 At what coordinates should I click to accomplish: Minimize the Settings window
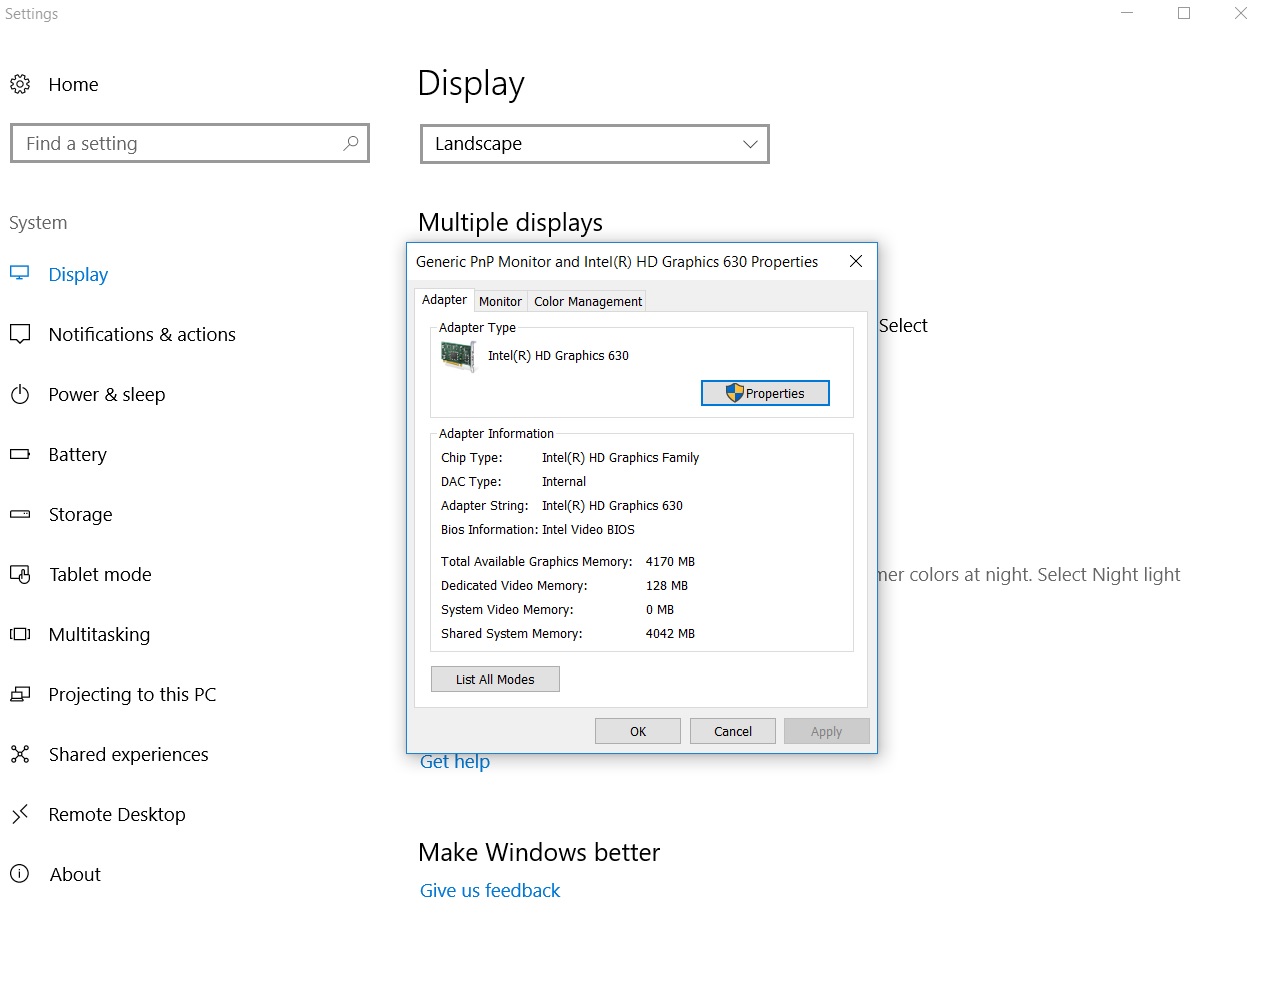pyautogui.click(x=1127, y=13)
